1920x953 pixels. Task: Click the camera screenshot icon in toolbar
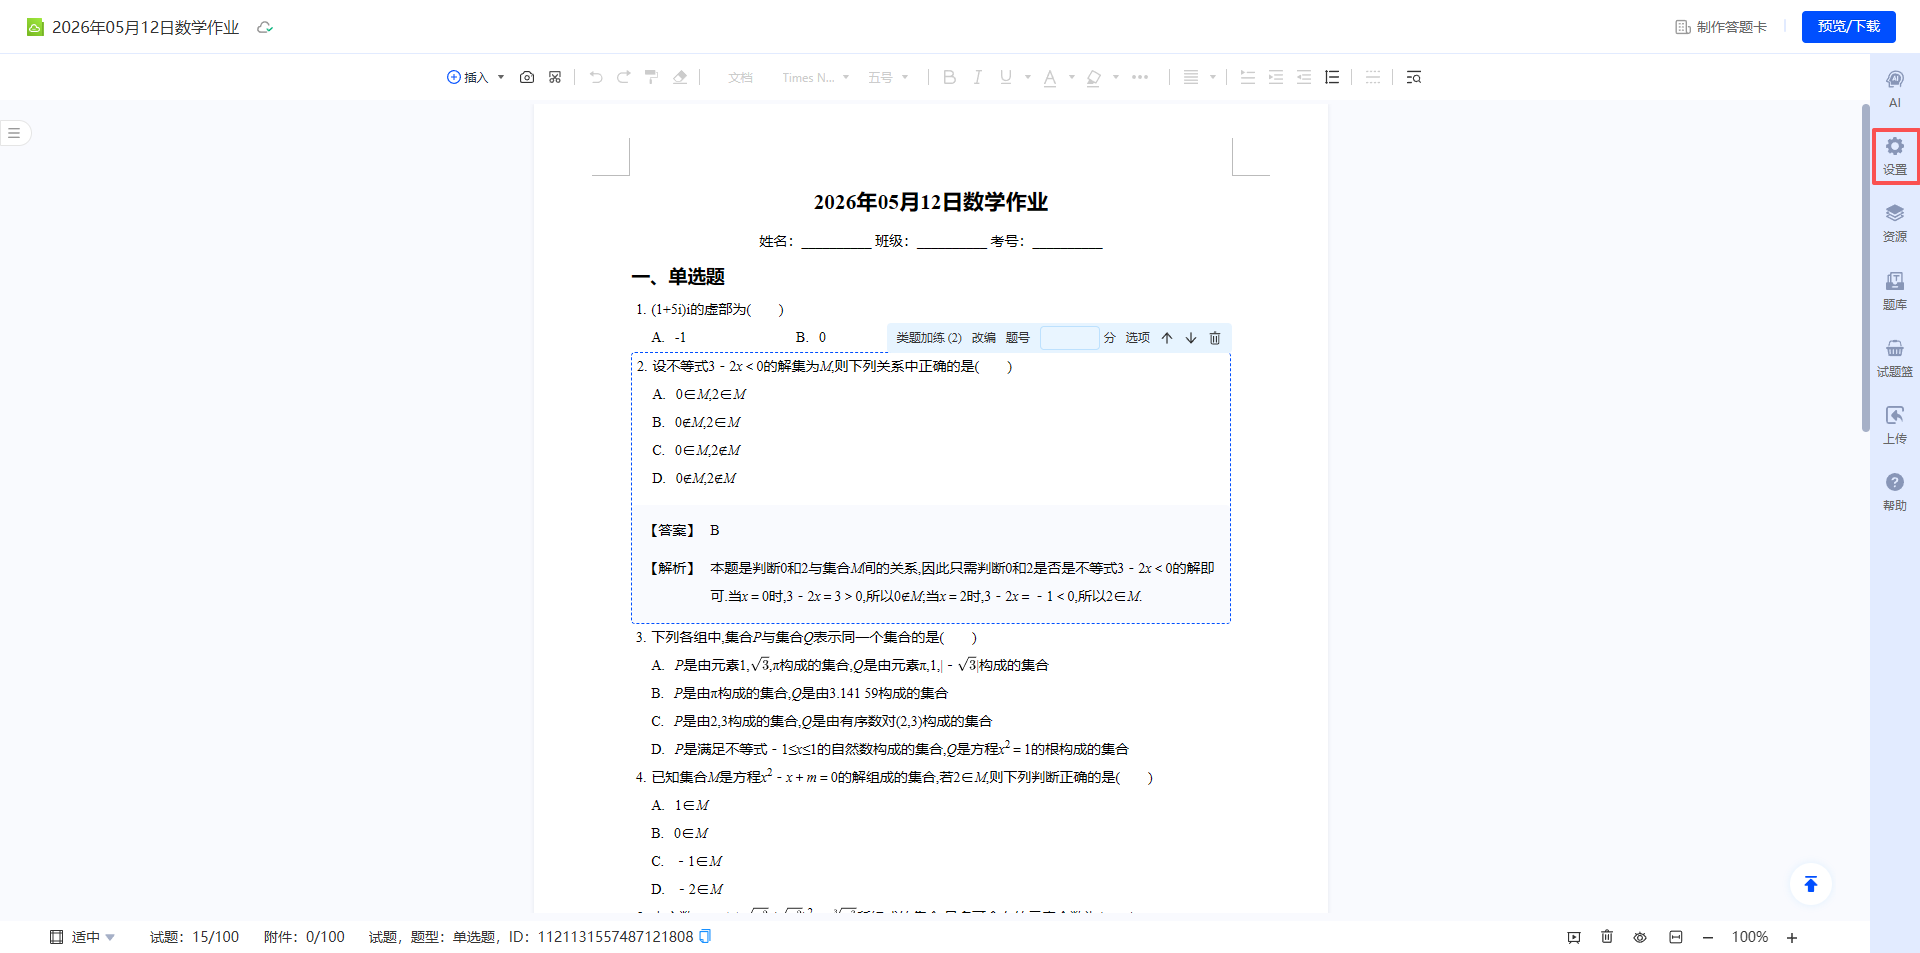[x=527, y=77]
